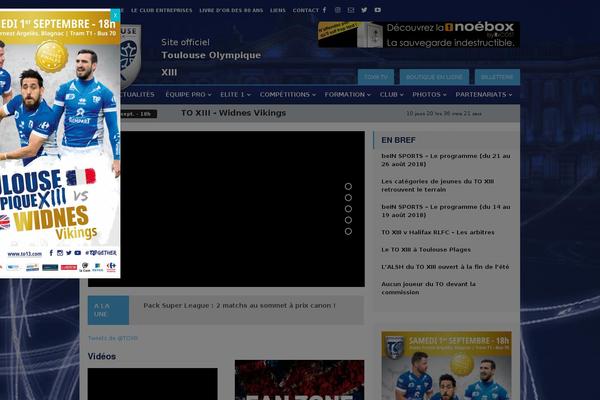Expand the FORMATION dropdown menu
This screenshot has width=600, height=400.
pos(347,95)
